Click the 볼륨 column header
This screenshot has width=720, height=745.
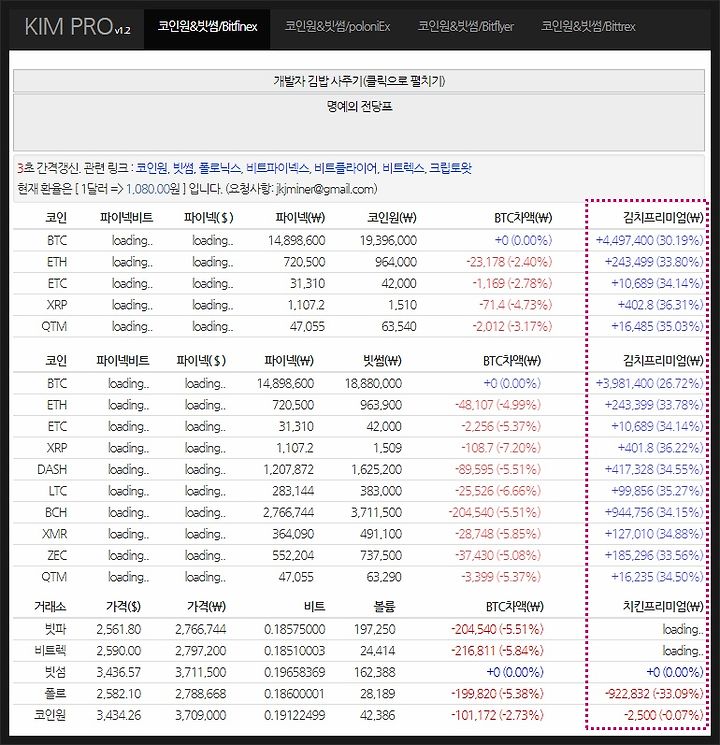tap(384, 606)
